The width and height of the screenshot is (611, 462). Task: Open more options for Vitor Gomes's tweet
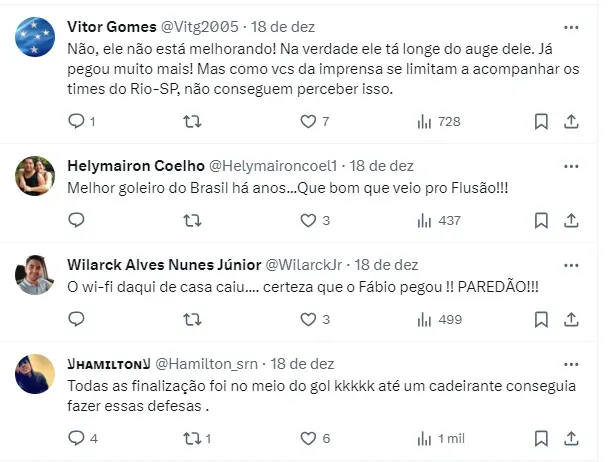tap(571, 27)
